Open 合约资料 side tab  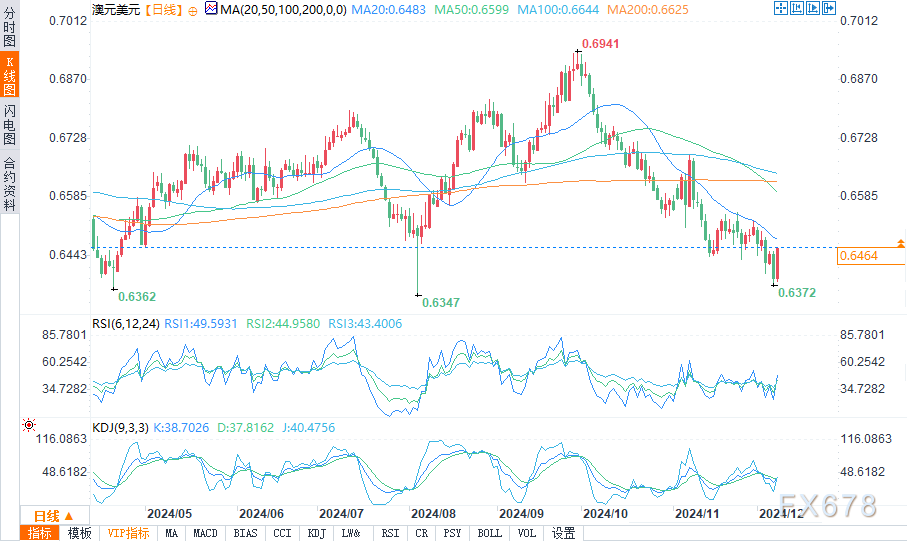point(9,183)
